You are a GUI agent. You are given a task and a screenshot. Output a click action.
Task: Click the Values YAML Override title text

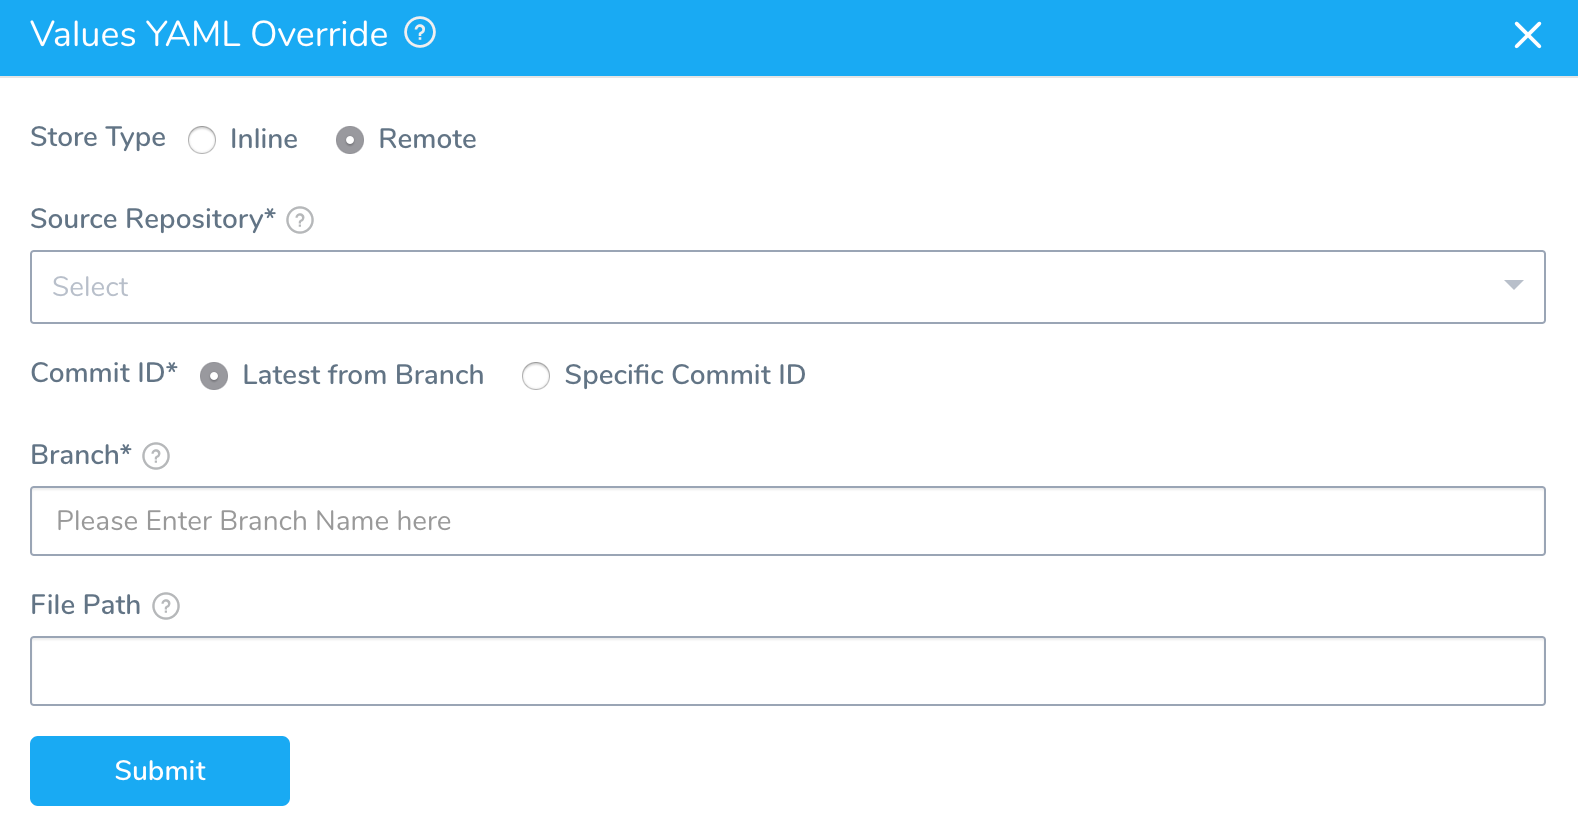click(x=209, y=34)
